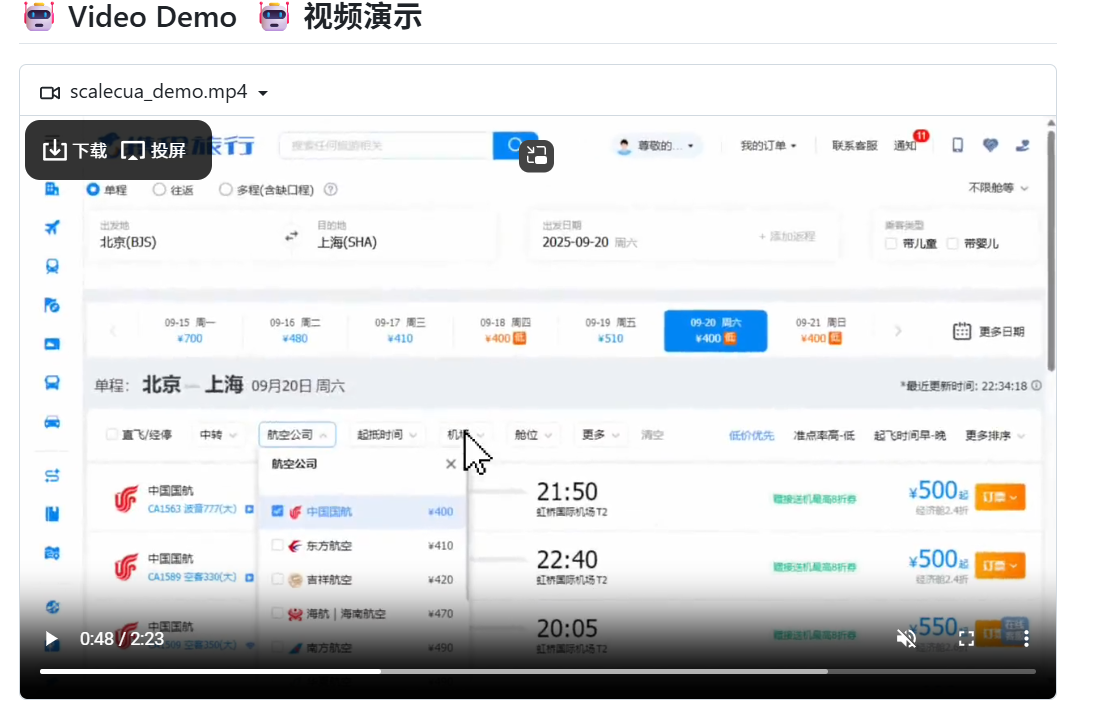Collapse 航空公司 filter dropdown

click(x=297, y=434)
